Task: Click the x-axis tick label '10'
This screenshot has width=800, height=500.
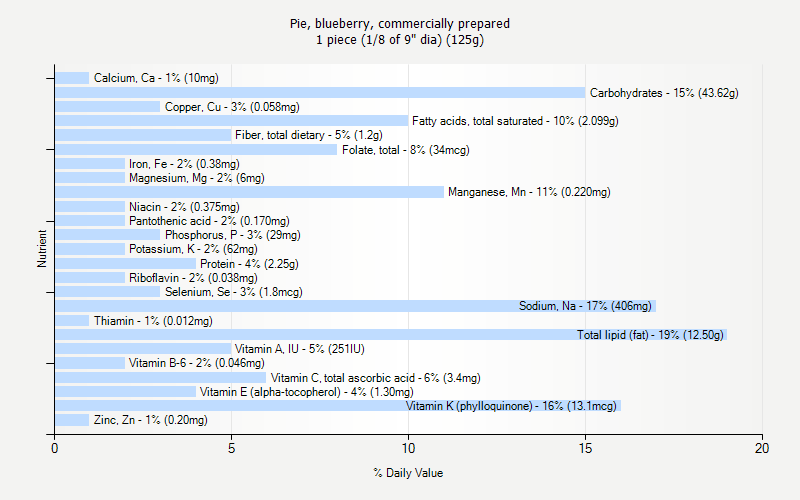Action: tap(408, 448)
